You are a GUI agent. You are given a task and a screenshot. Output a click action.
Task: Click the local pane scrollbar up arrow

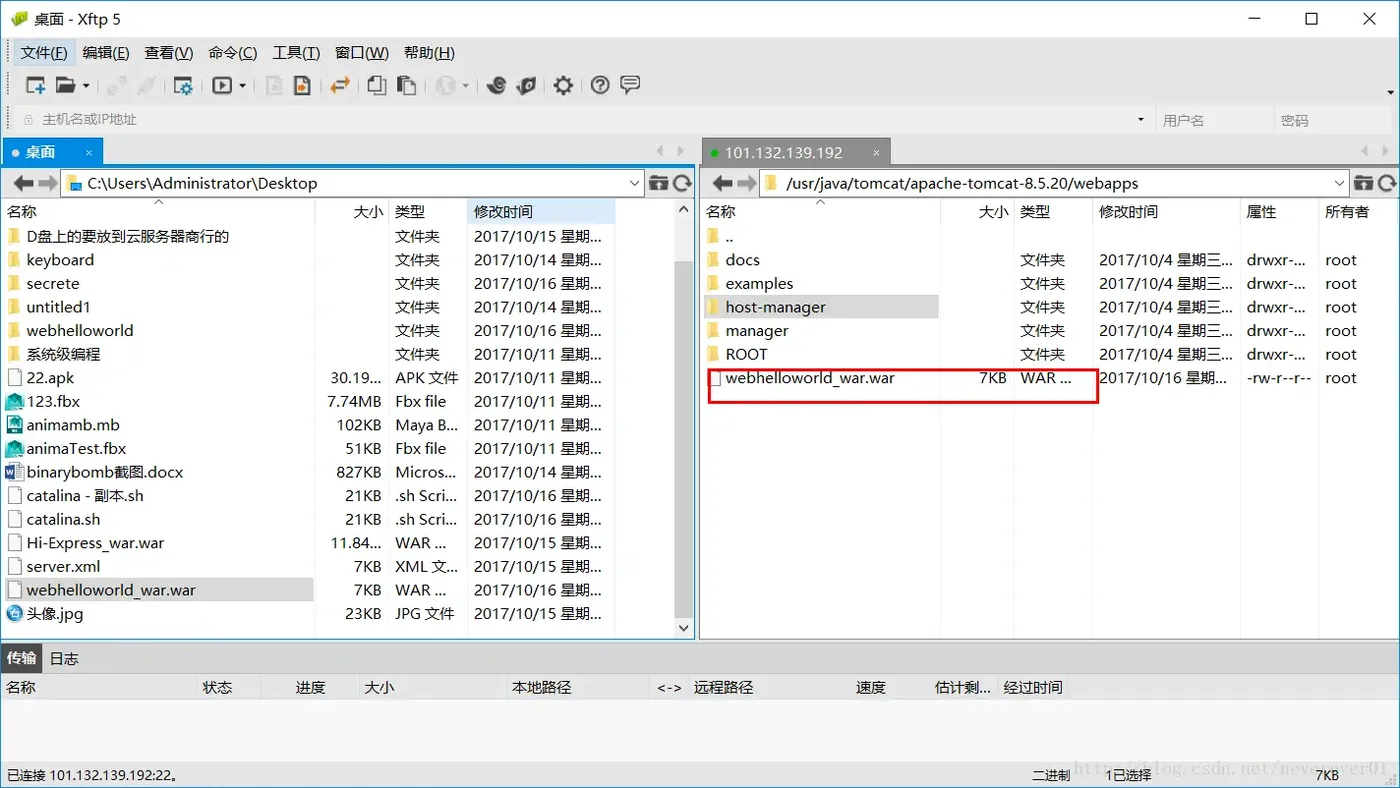[684, 211]
